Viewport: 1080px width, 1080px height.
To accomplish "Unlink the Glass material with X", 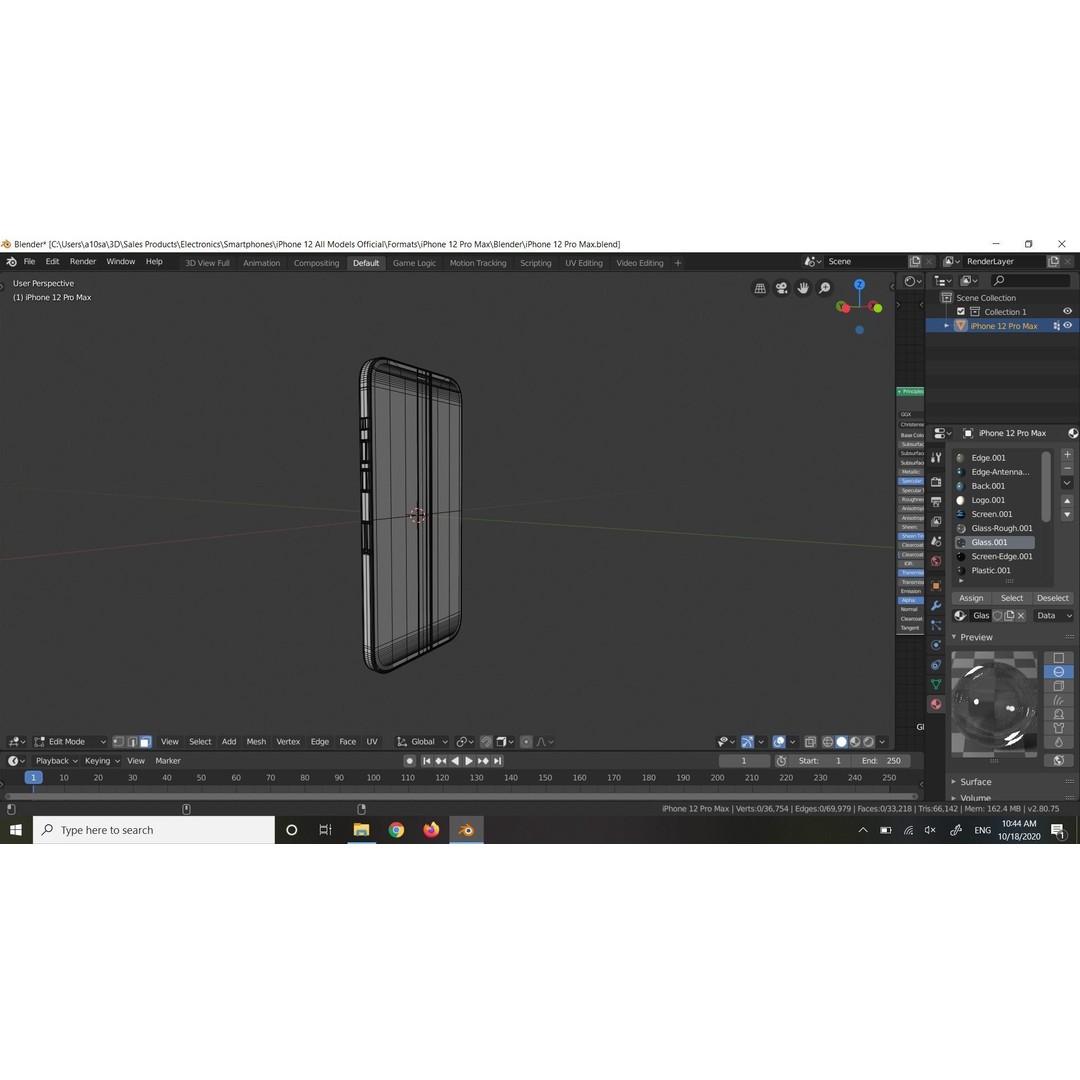I will pos(1021,616).
